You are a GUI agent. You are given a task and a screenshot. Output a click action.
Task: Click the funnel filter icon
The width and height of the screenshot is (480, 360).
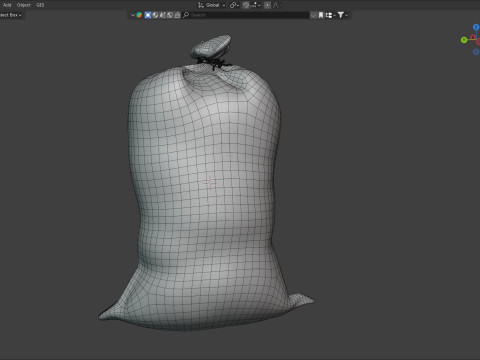(341, 15)
